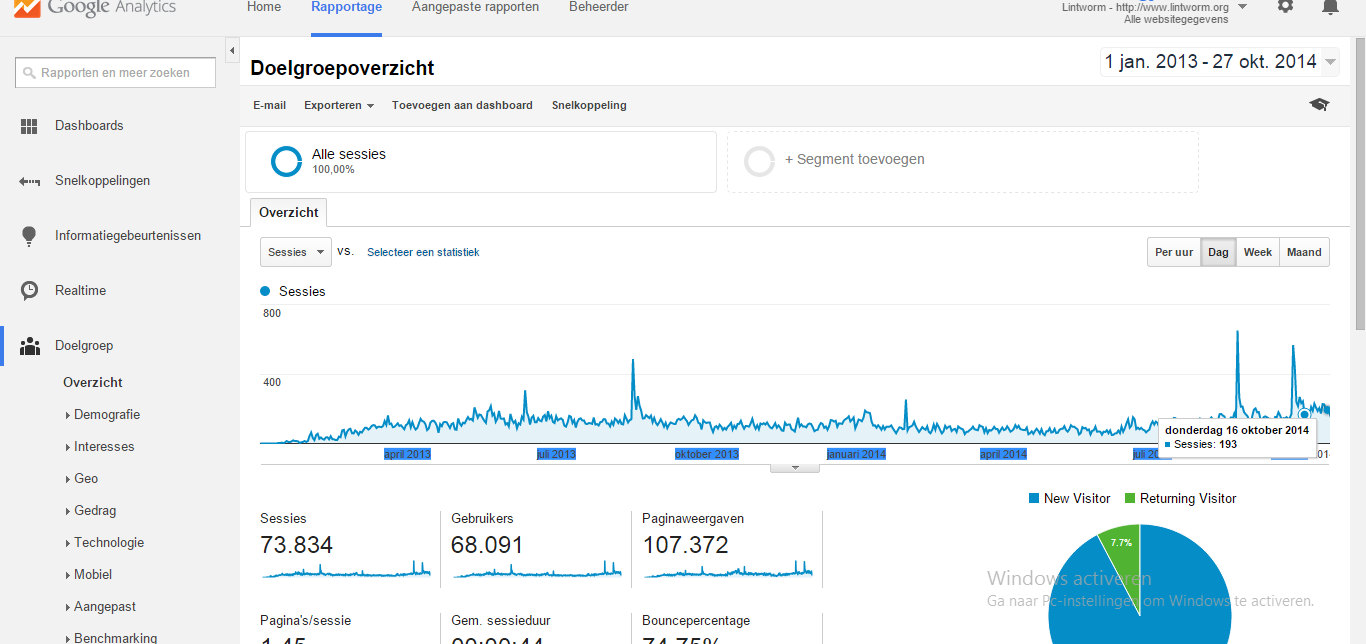Click the 16 oktober 2014 data point
The width and height of the screenshot is (1366, 644).
(x=1304, y=414)
